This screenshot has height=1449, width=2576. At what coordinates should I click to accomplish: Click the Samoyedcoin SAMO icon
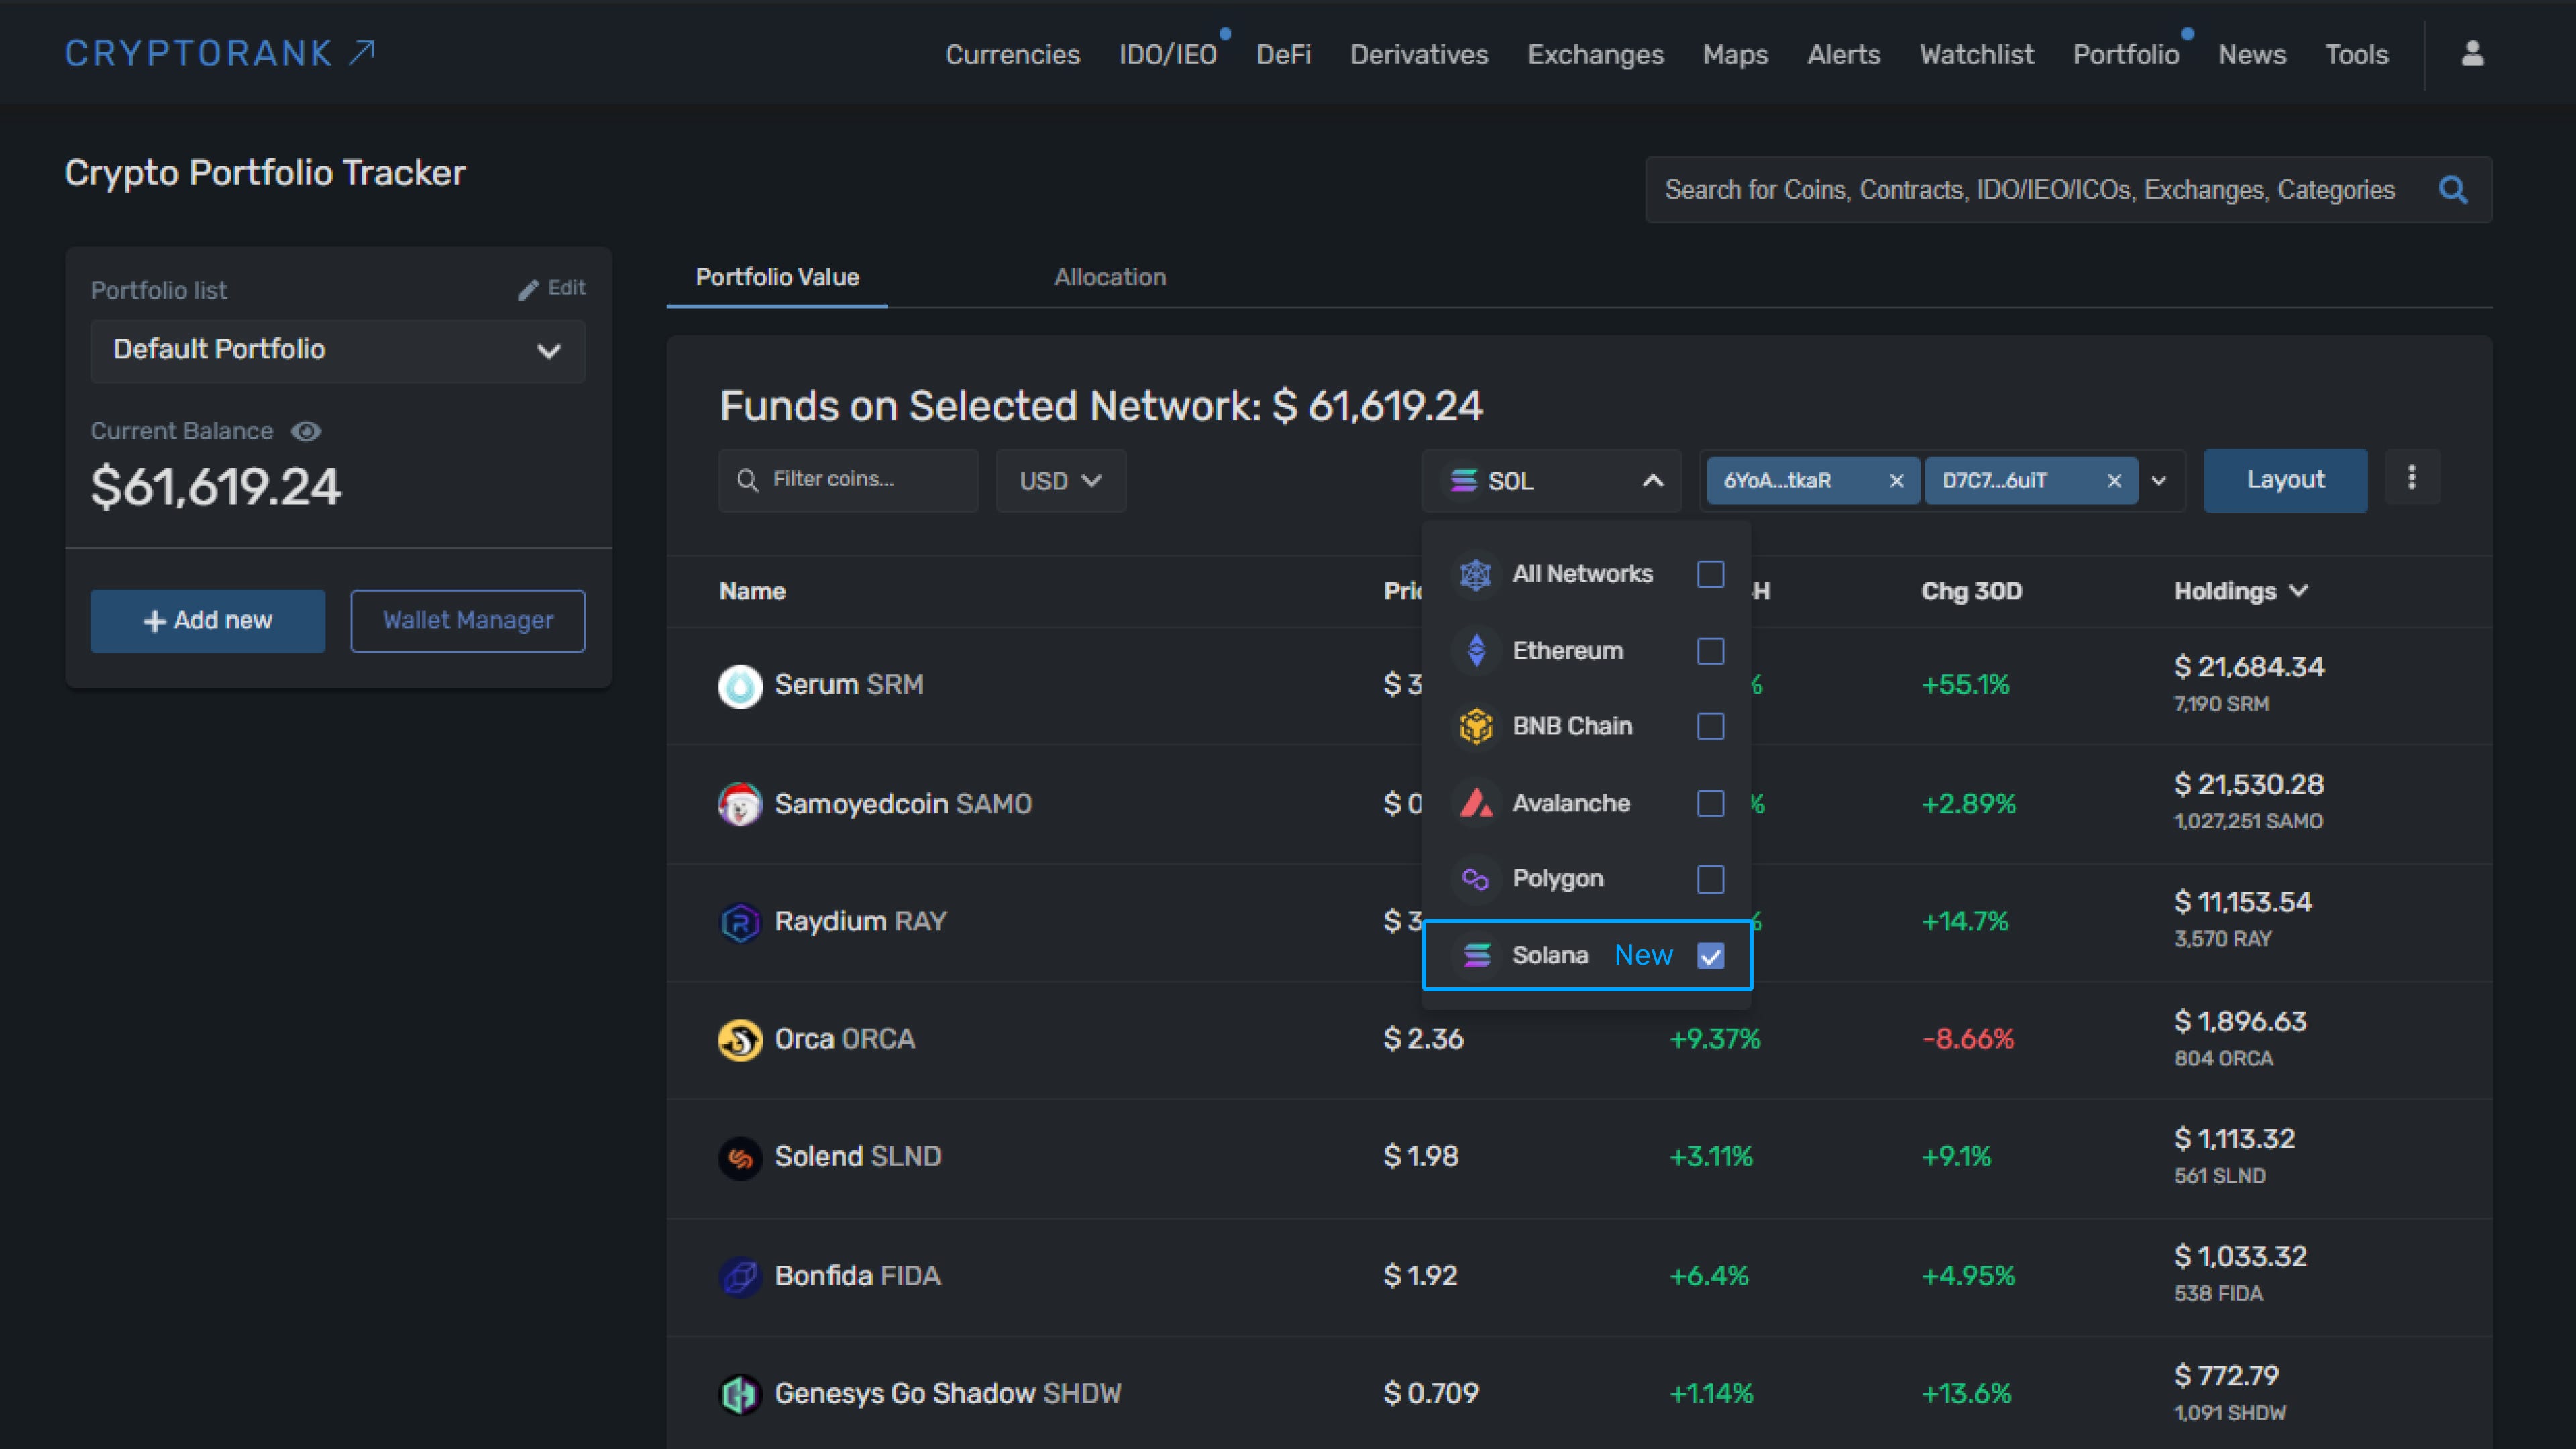(x=741, y=804)
